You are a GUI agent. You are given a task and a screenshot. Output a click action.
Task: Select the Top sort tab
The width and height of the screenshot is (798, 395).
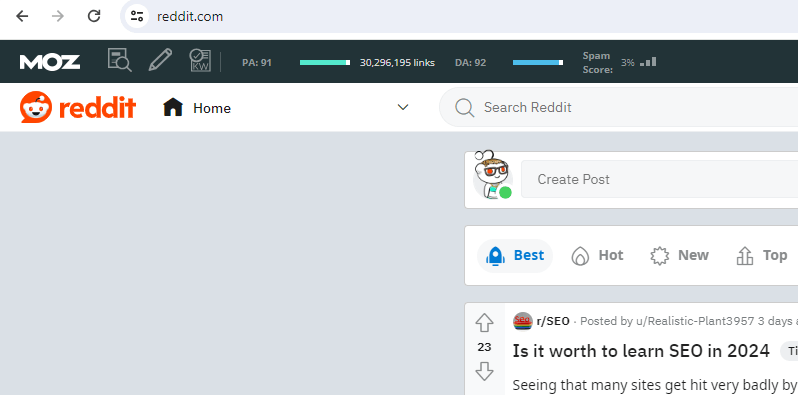coord(762,256)
